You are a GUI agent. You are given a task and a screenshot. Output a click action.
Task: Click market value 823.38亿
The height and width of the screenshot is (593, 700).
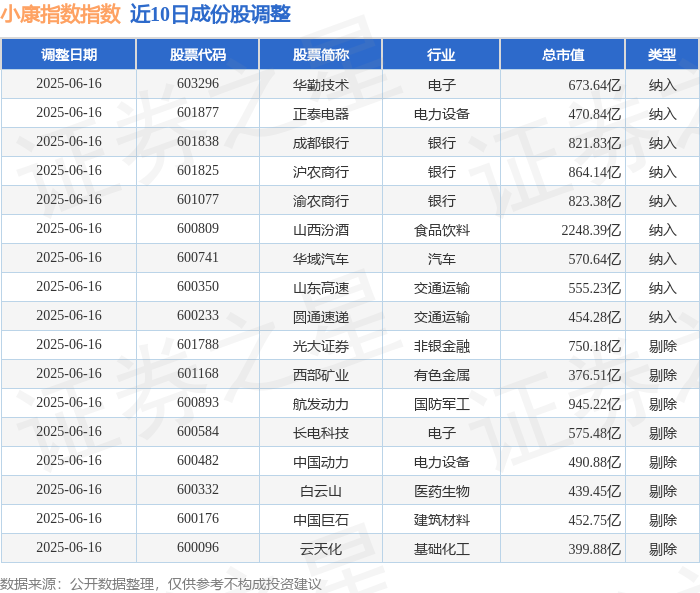pos(594,200)
